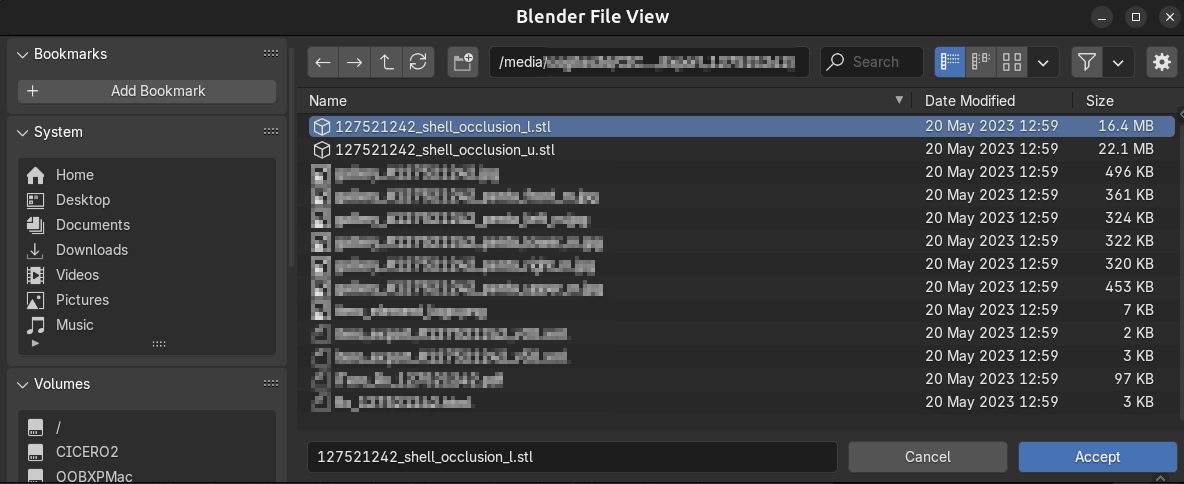Click the Accept button
Image resolution: width=1184 pixels, height=484 pixels.
1097,457
